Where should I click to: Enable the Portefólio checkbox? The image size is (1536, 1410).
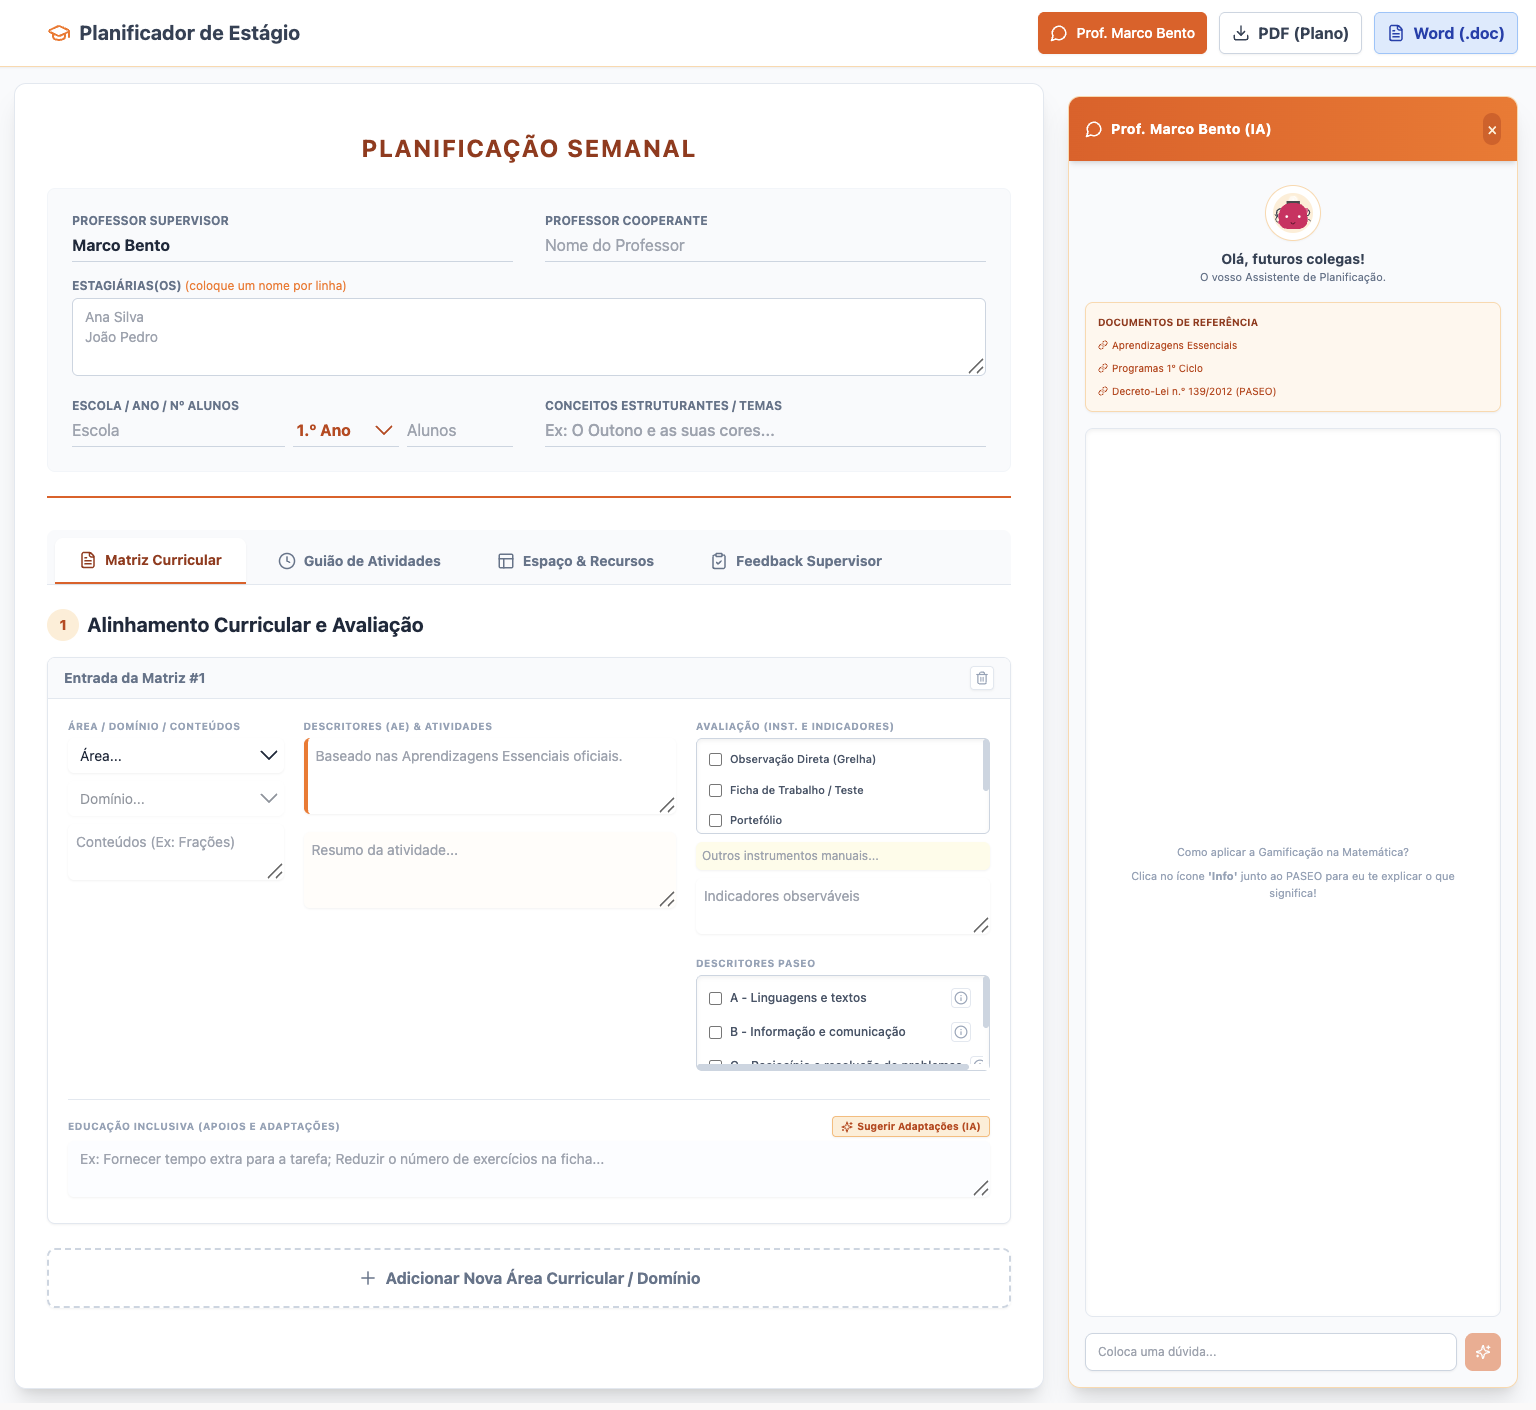(715, 820)
